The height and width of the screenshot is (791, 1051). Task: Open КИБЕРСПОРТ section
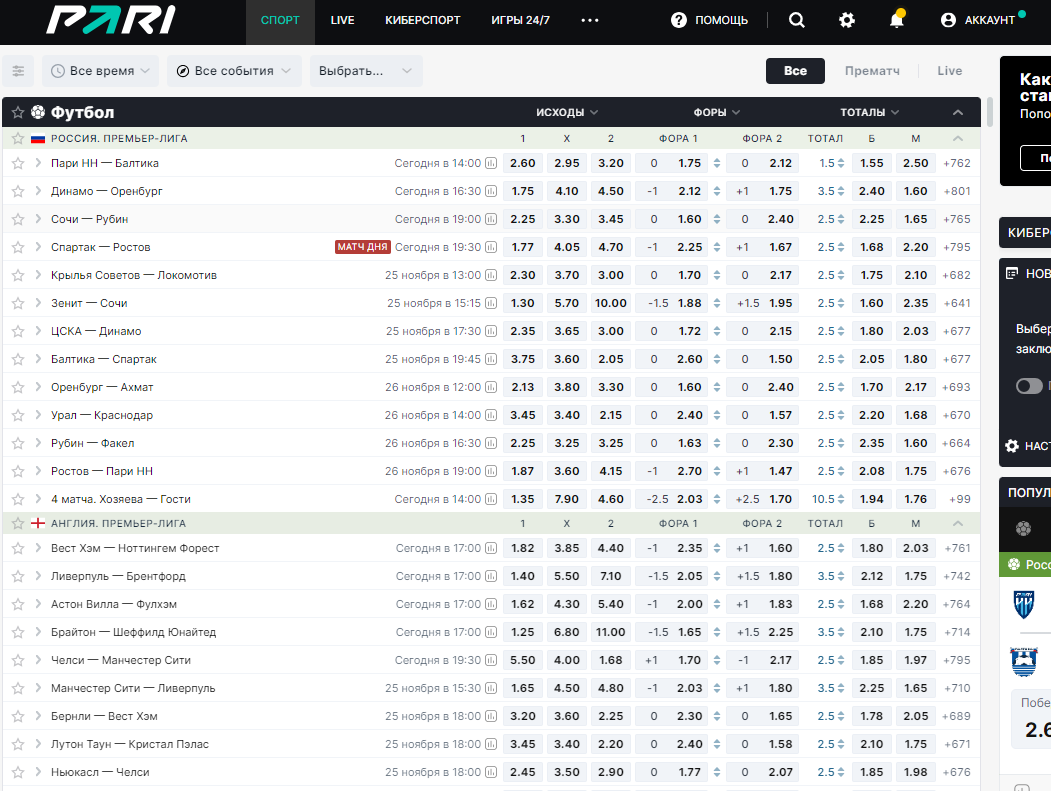423,20
